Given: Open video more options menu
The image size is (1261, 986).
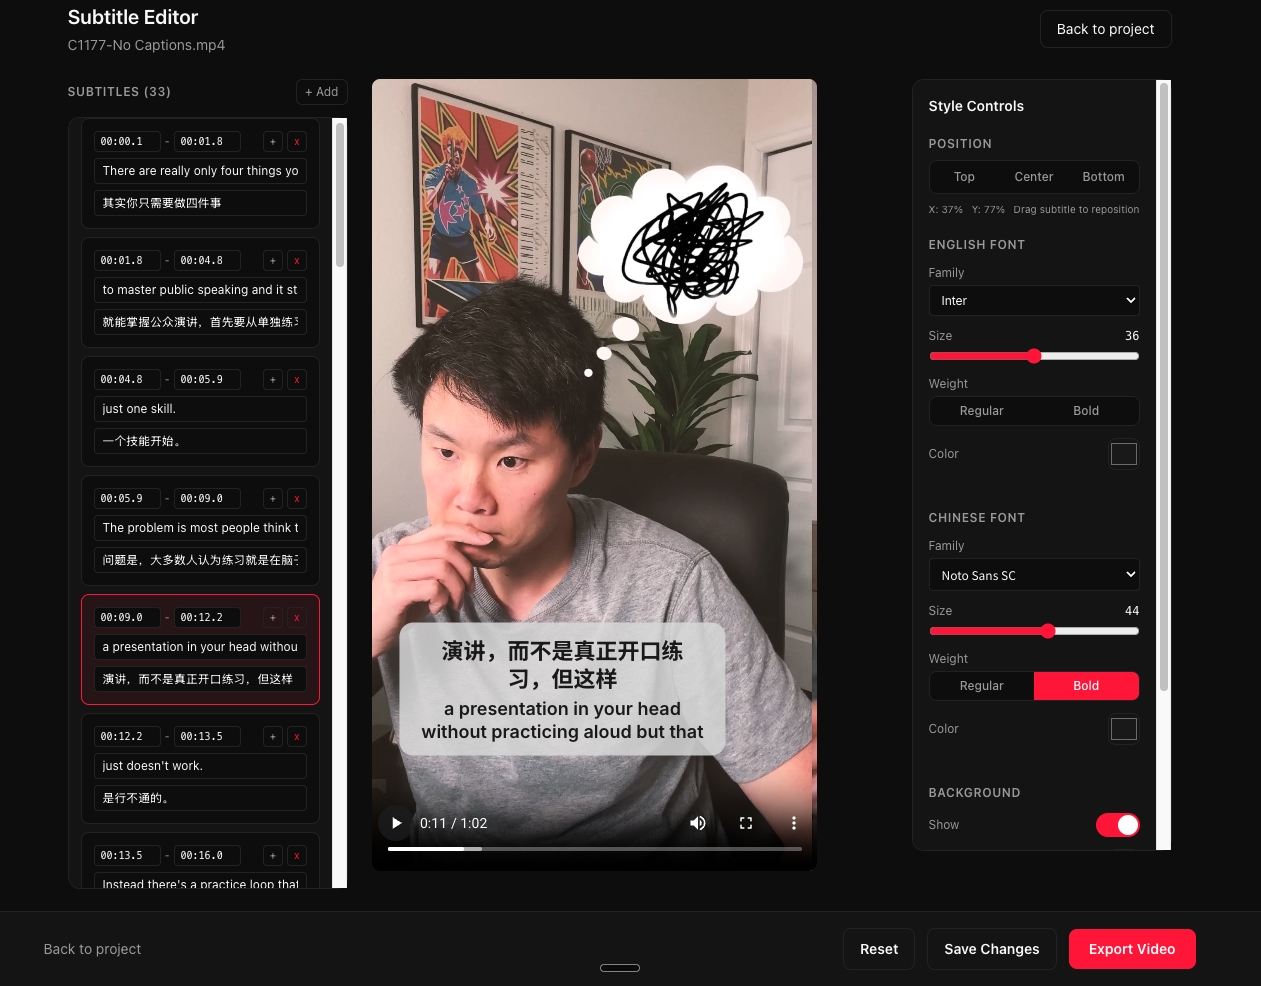Looking at the screenshot, I should point(794,823).
